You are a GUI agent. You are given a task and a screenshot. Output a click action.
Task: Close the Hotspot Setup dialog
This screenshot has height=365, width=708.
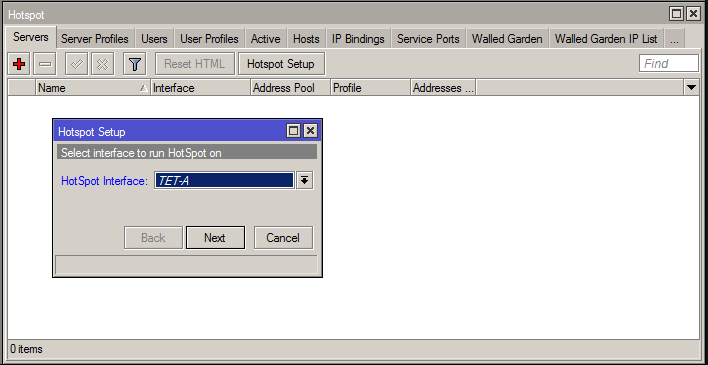[x=310, y=131]
